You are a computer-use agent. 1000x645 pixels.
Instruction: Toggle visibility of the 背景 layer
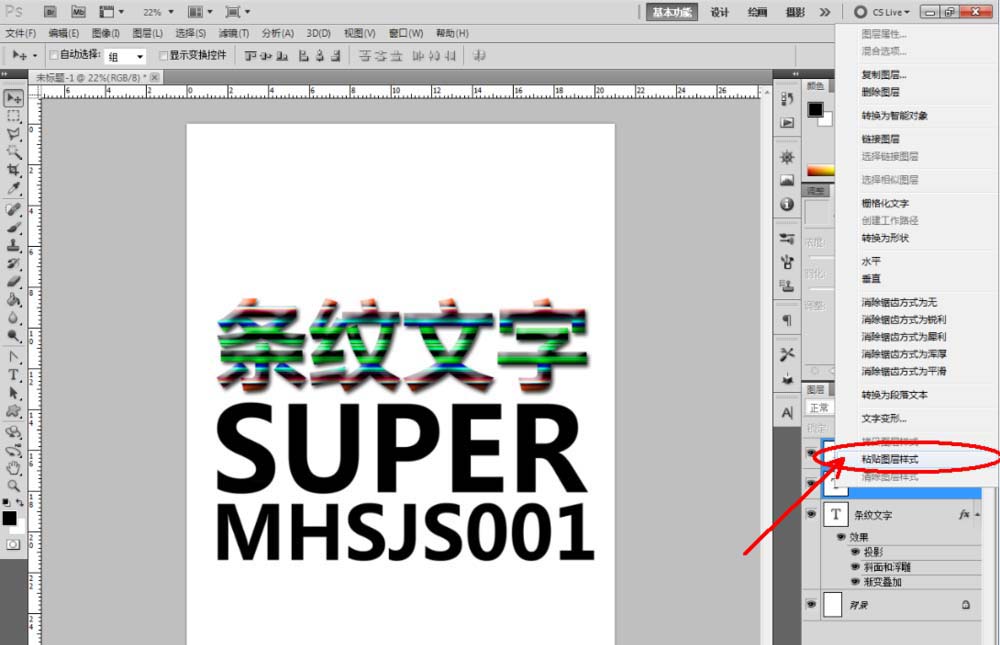point(811,605)
